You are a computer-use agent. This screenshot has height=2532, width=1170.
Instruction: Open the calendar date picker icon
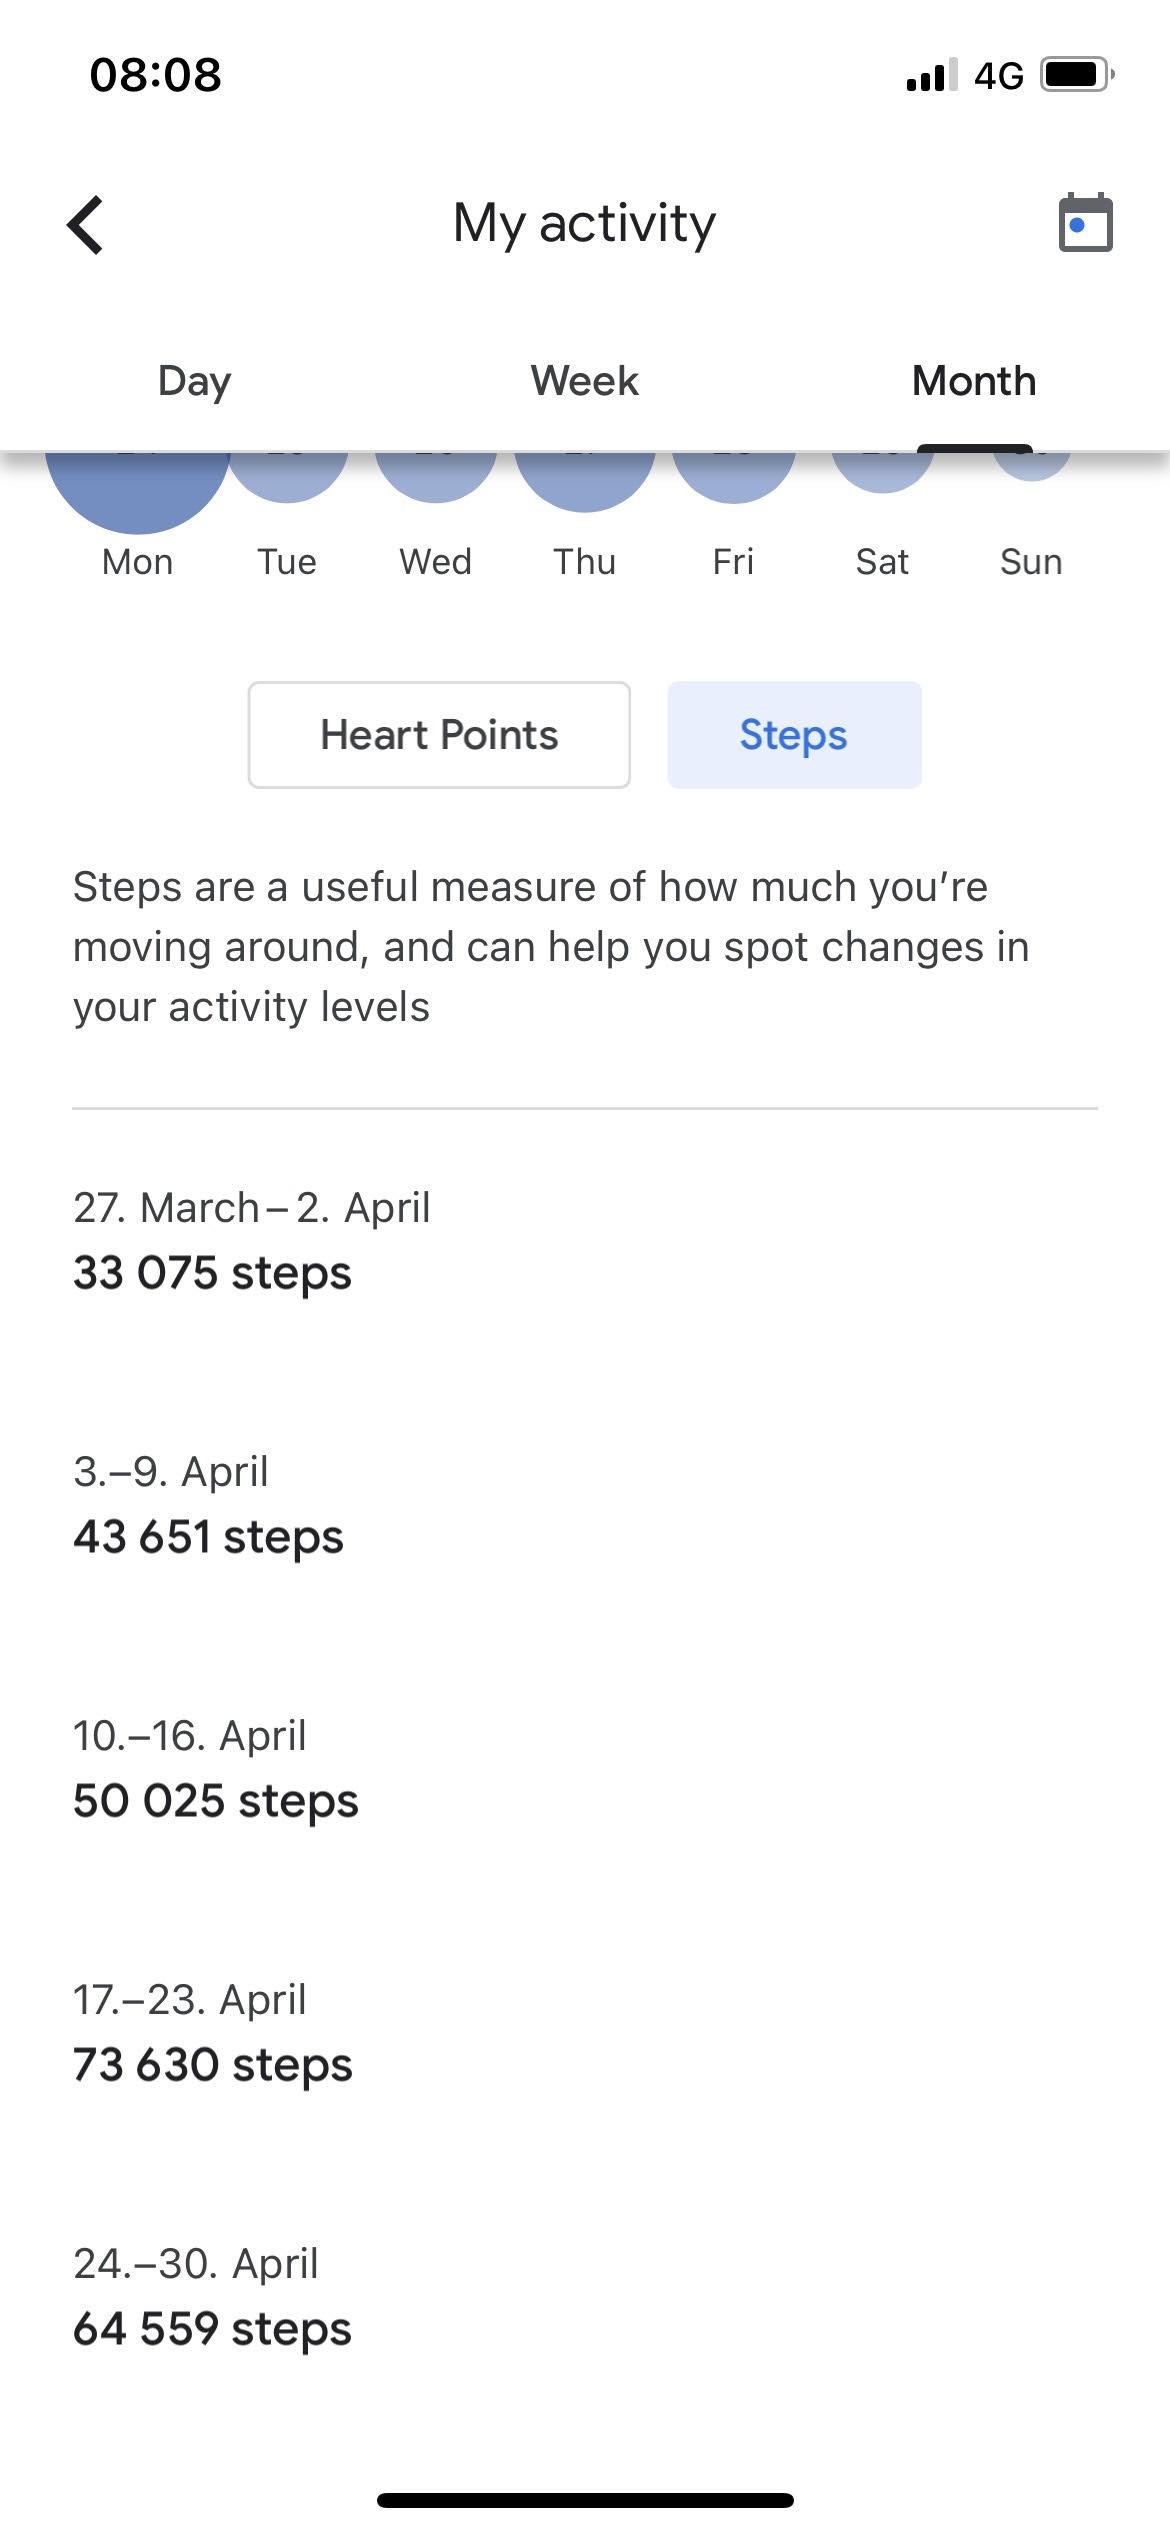[x=1085, y=223]
